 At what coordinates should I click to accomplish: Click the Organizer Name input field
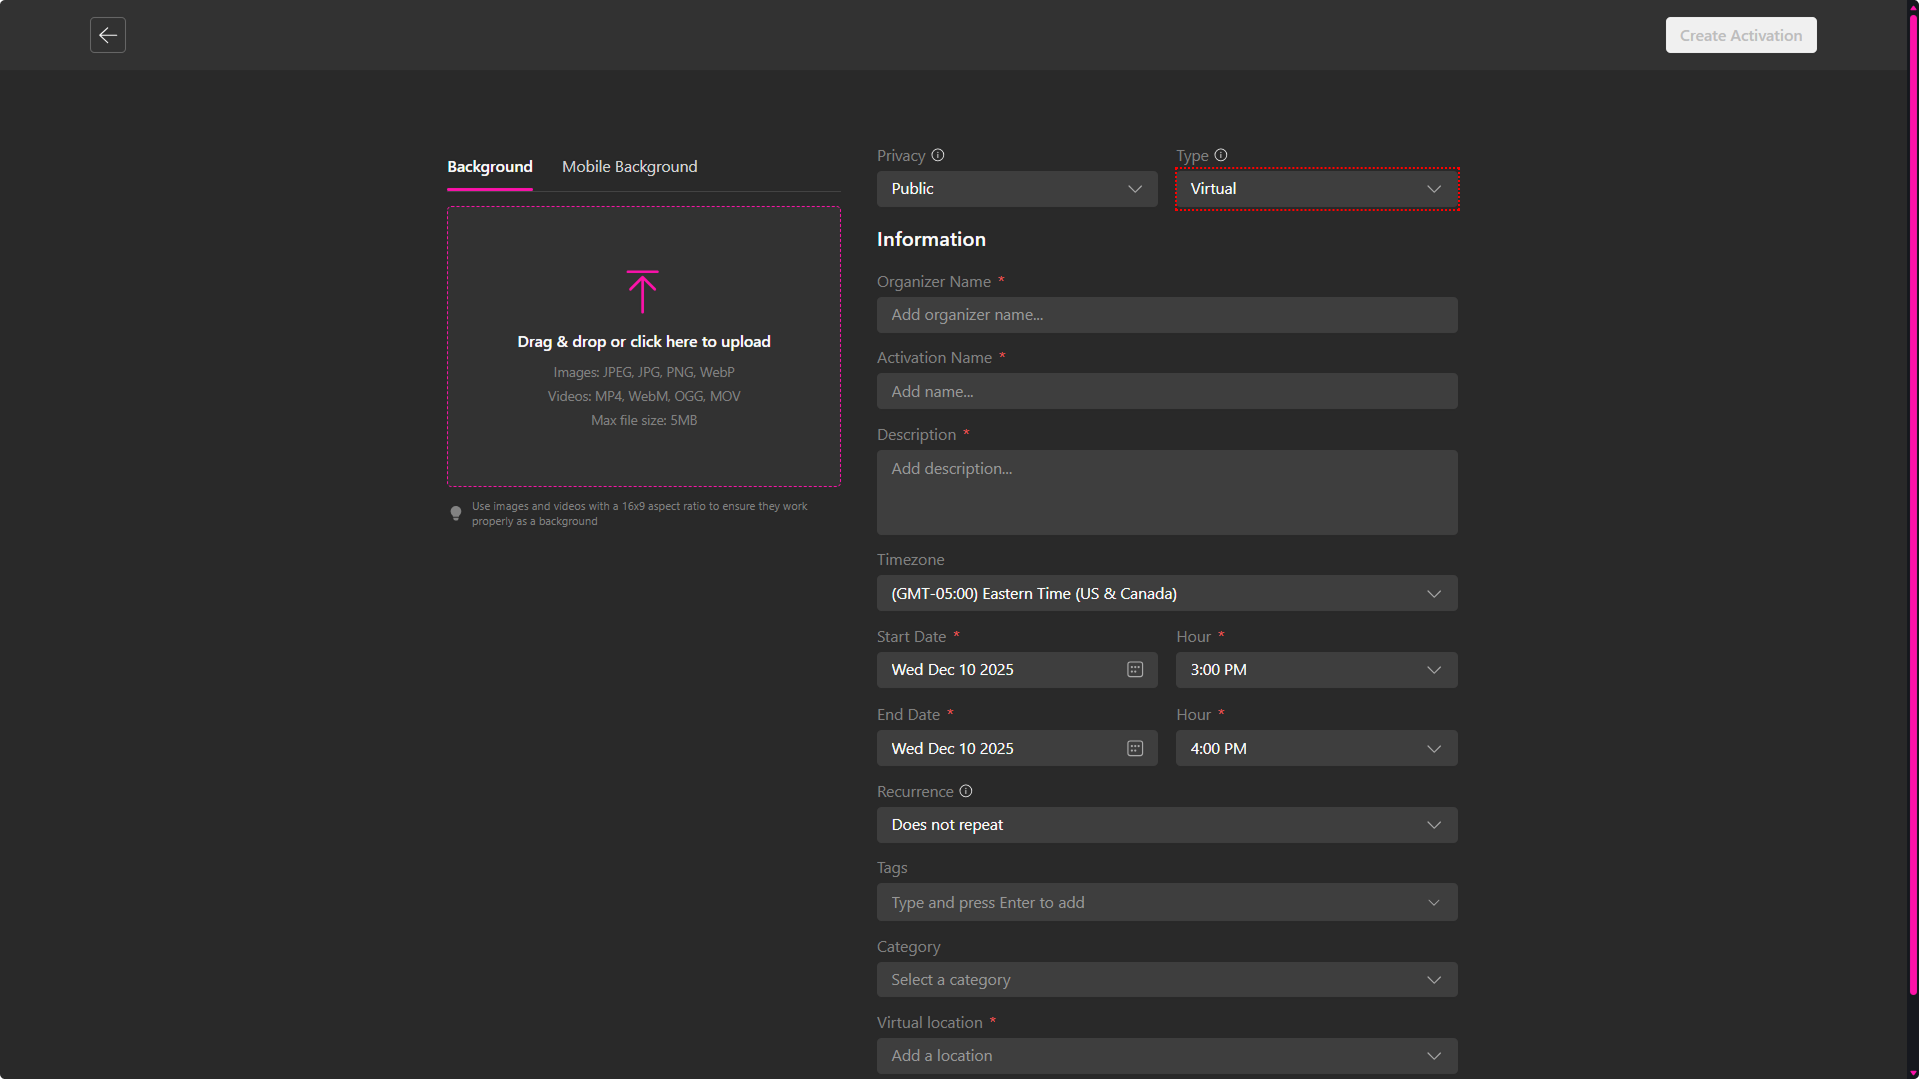coord(1166,315)
